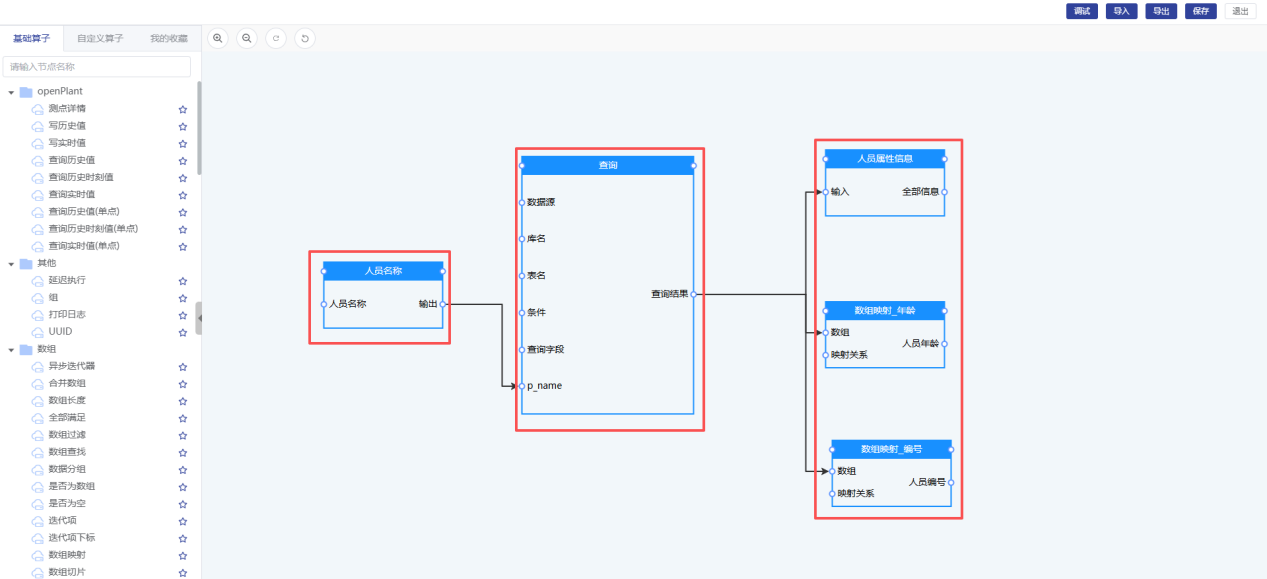Open the 我的收藏 tab
The image size is (1267, 579).
pyautogui.click(x=168, y=39)
